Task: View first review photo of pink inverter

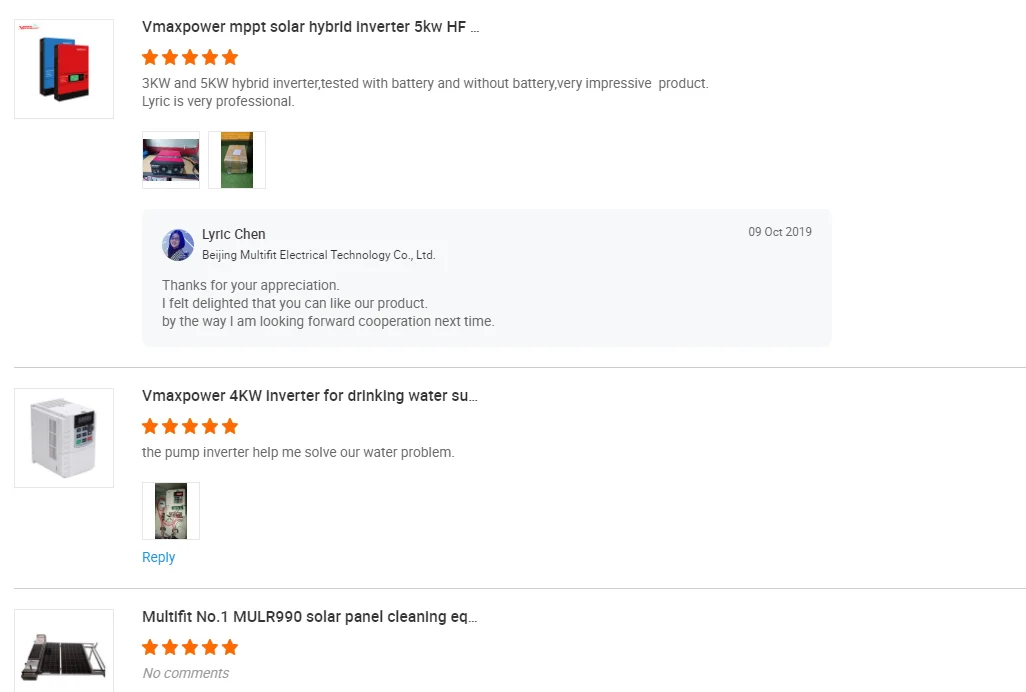Action: pos(171,160)
